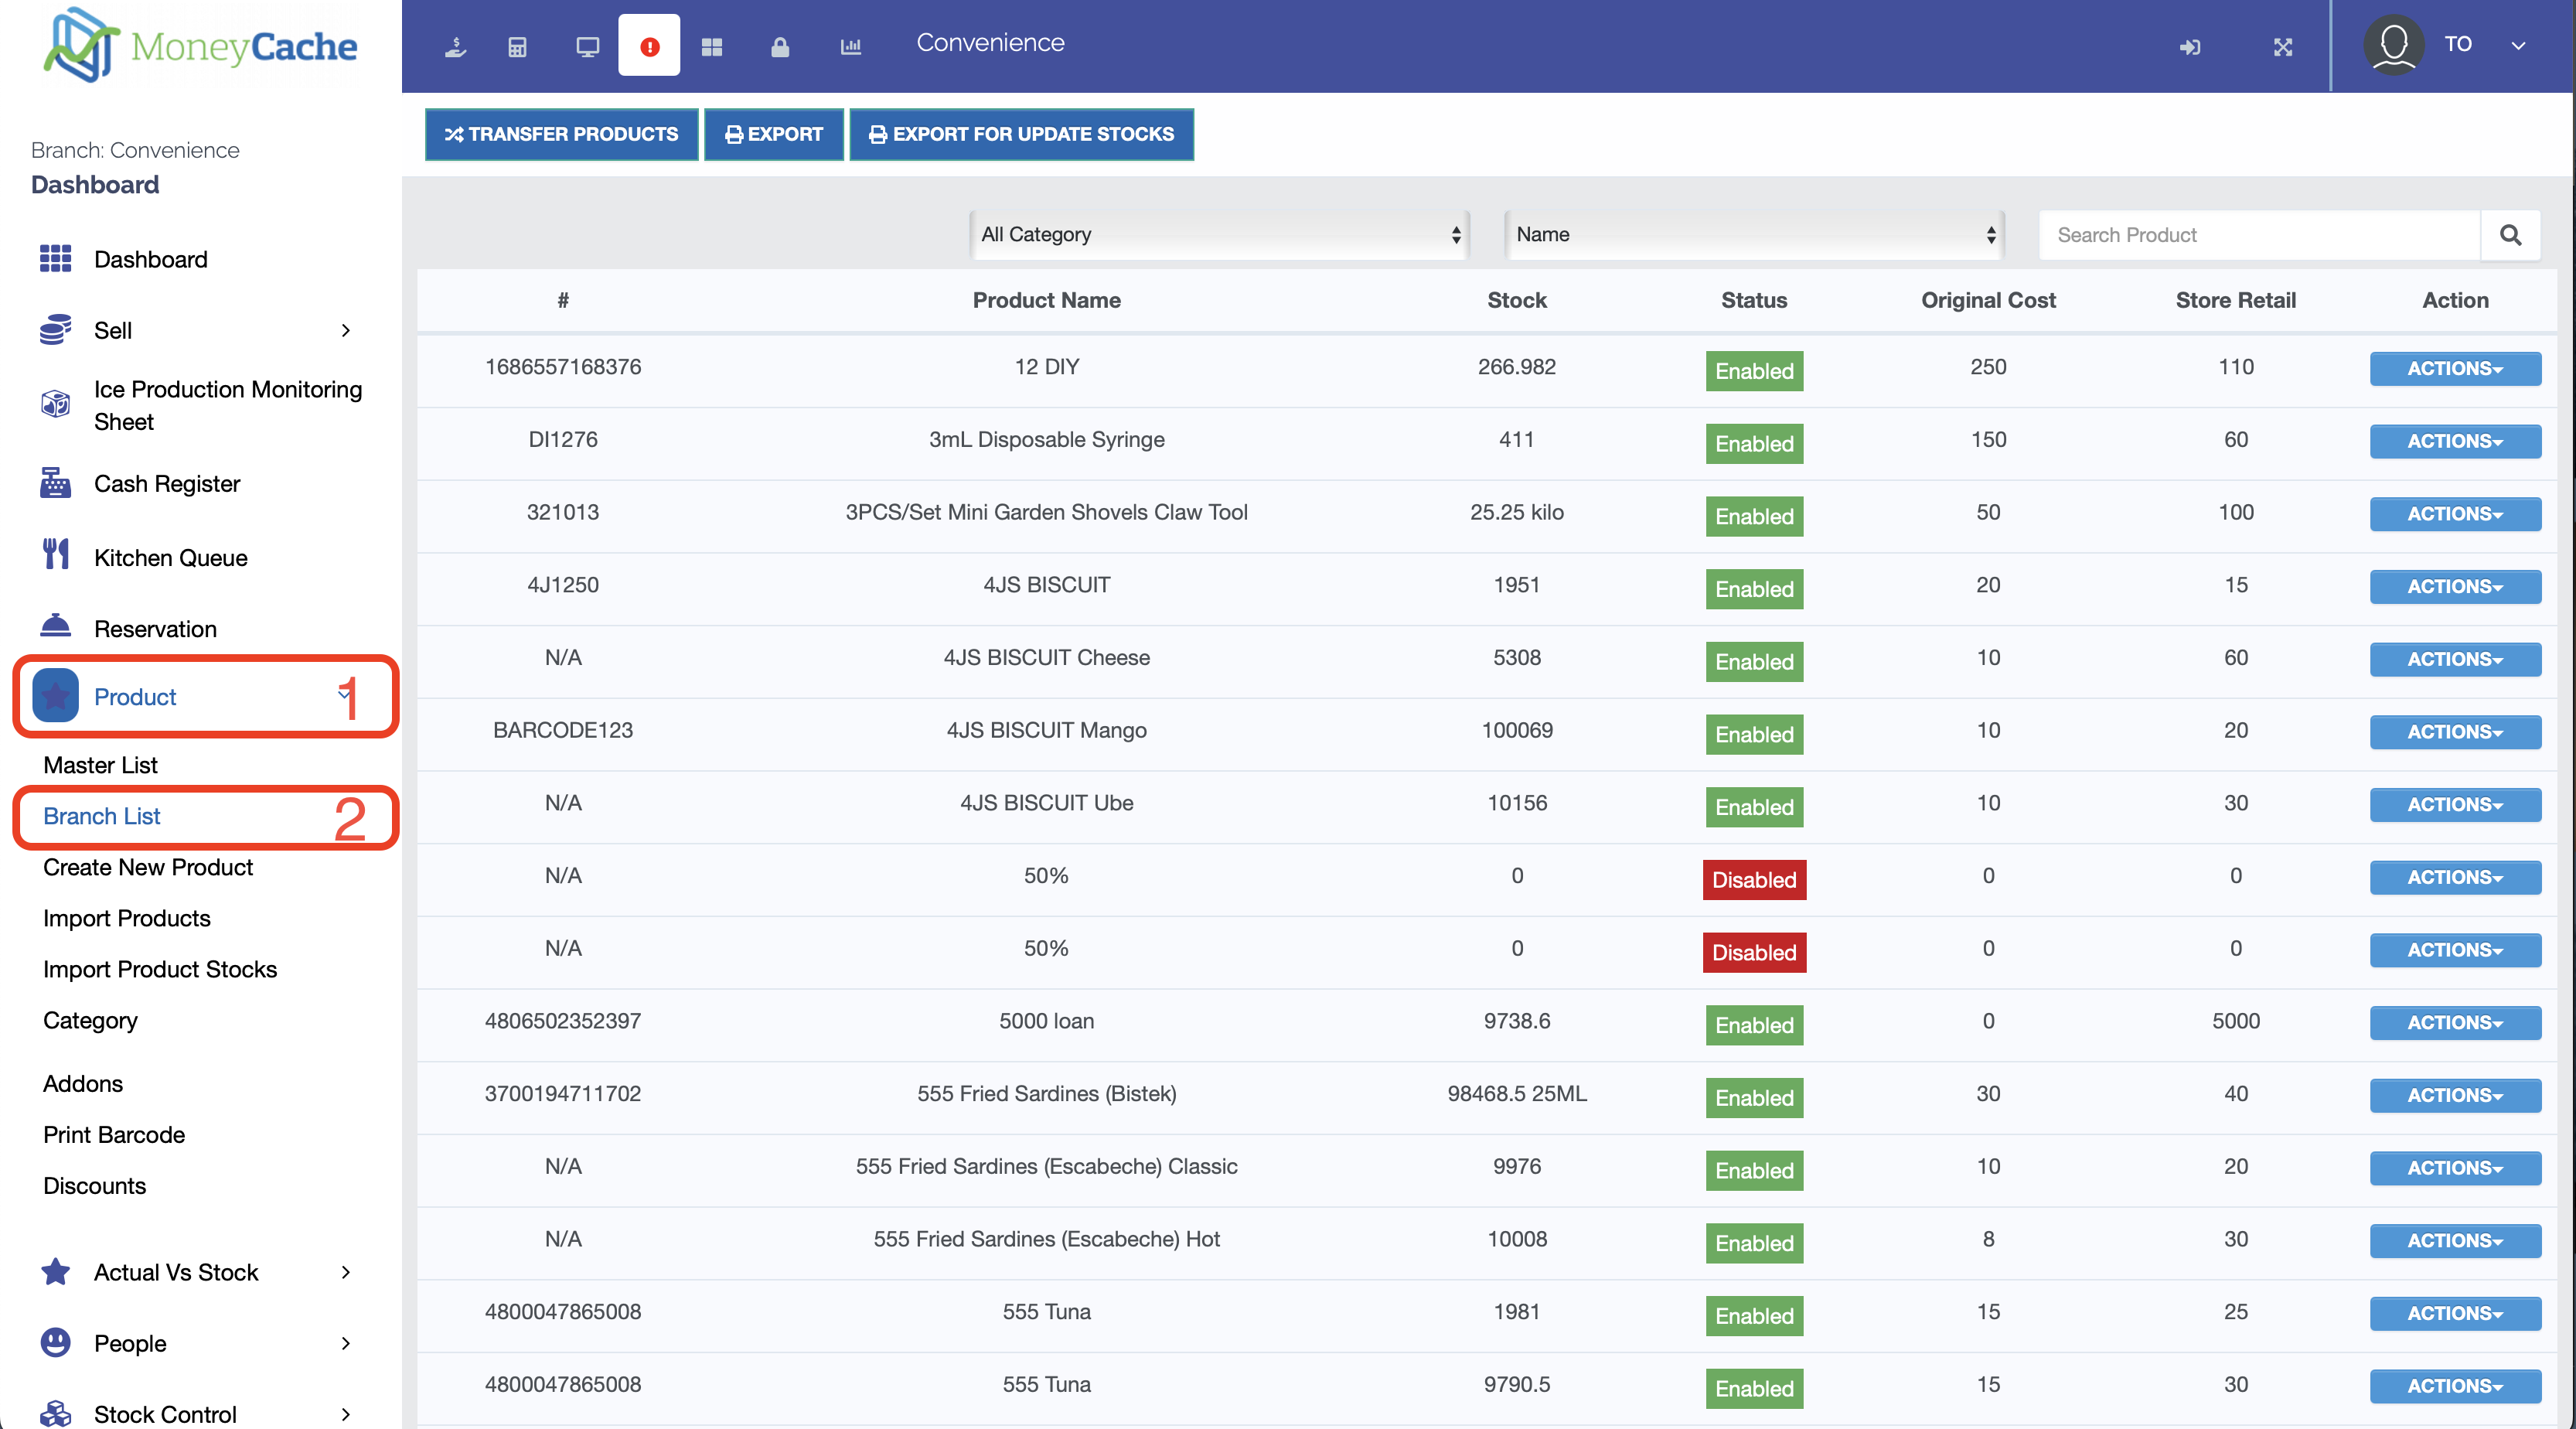
Task: Click the fullscreen expand icon
Action: coord(2283,46)
